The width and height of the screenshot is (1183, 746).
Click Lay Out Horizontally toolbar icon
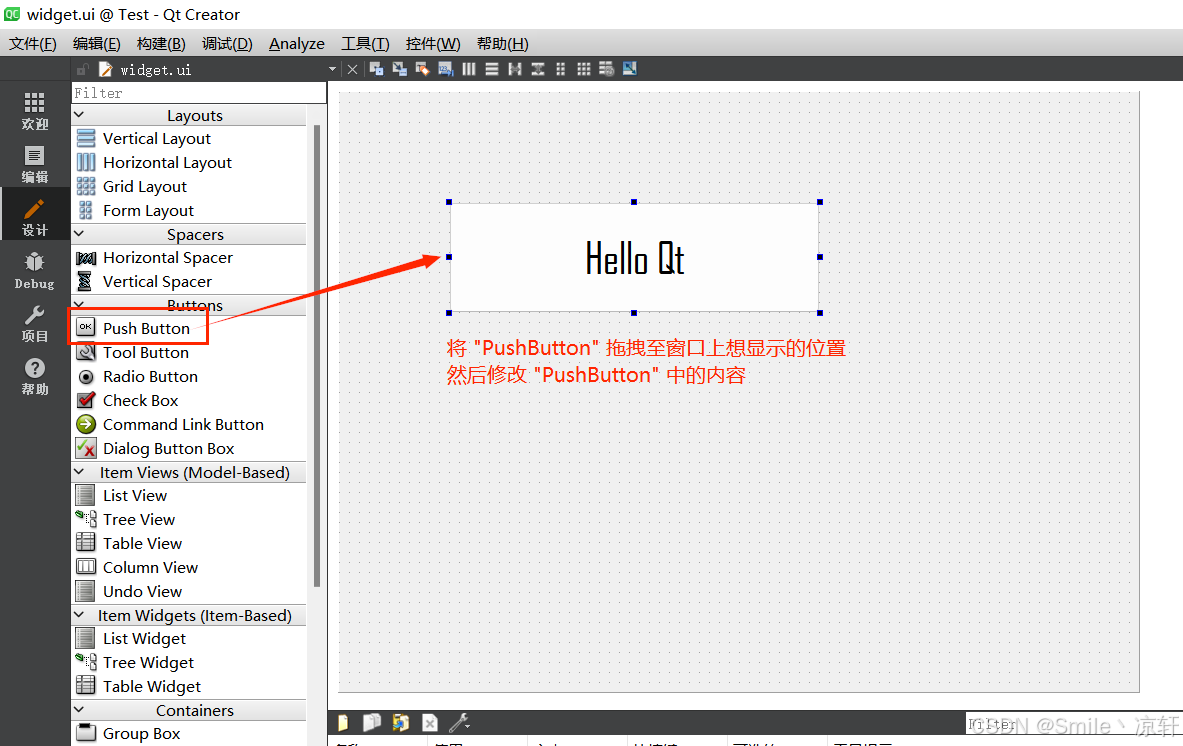click(x=469, y=69)
